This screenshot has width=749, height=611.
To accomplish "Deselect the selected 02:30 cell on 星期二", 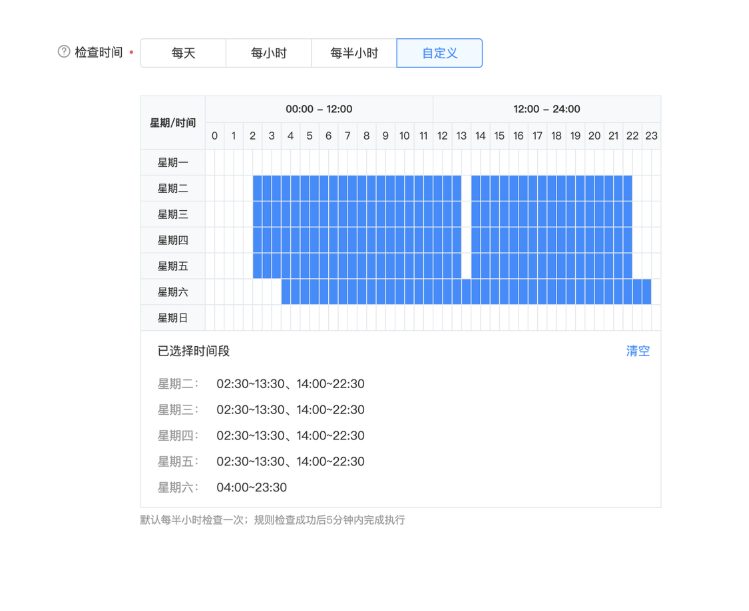I will point(257,188).
